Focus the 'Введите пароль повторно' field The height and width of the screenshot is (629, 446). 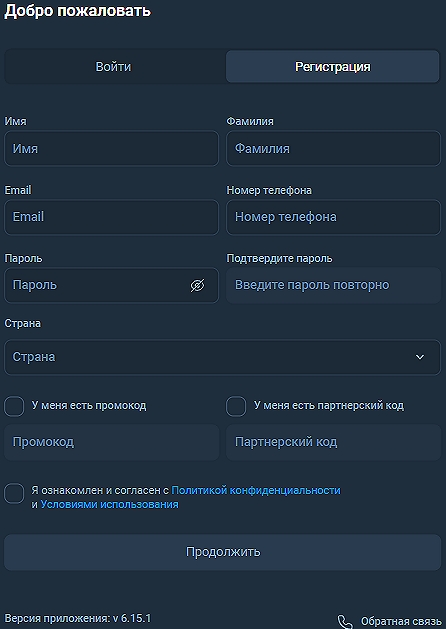[x=334, y=285]
